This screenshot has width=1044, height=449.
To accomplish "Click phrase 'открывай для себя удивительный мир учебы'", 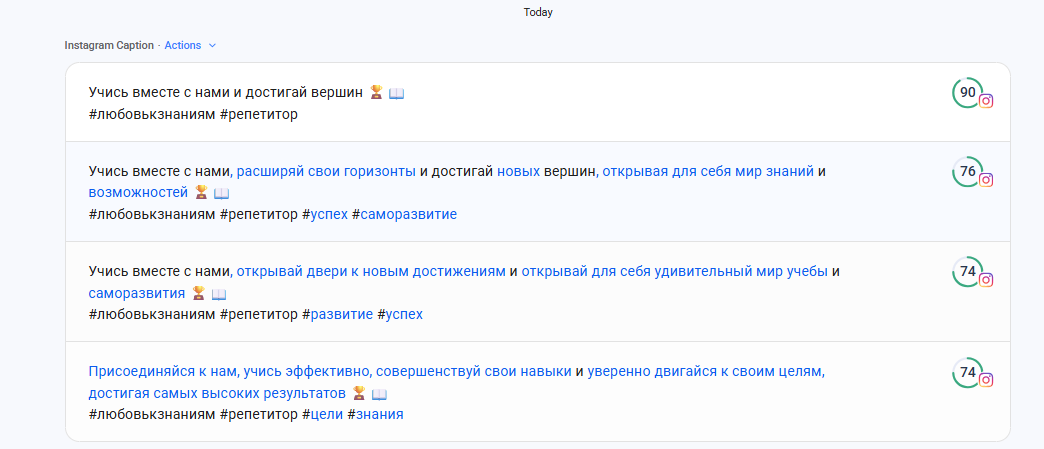I will (674, 271).
